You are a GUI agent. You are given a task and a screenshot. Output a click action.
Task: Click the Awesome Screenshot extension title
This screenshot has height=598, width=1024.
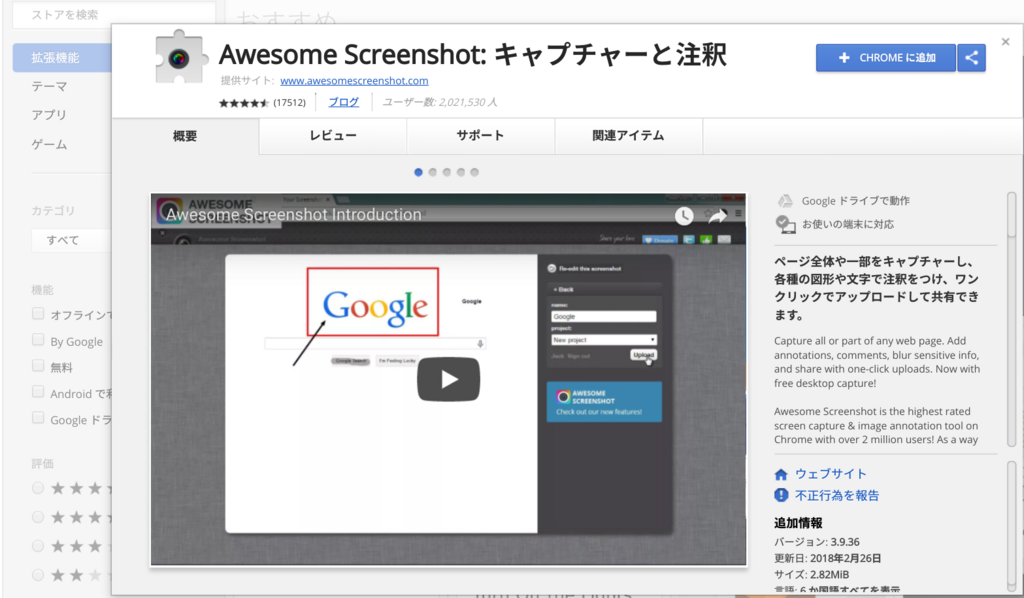[x=473, y=55]
